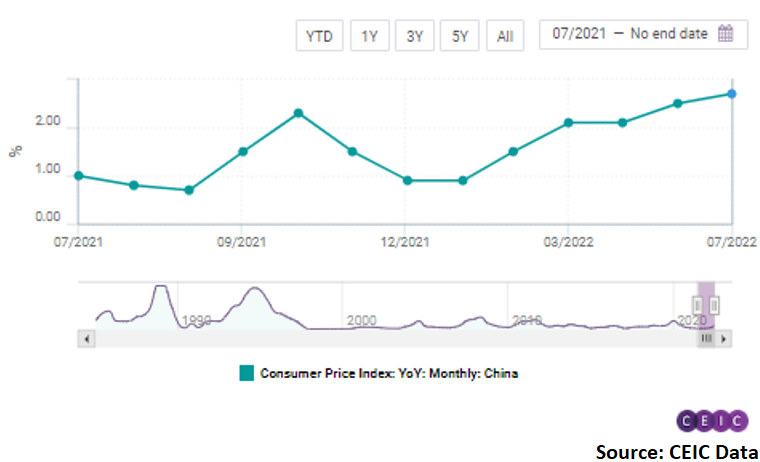Choose the 5Y time range
This screenshot has height=462, width=760.
point(459,35)
